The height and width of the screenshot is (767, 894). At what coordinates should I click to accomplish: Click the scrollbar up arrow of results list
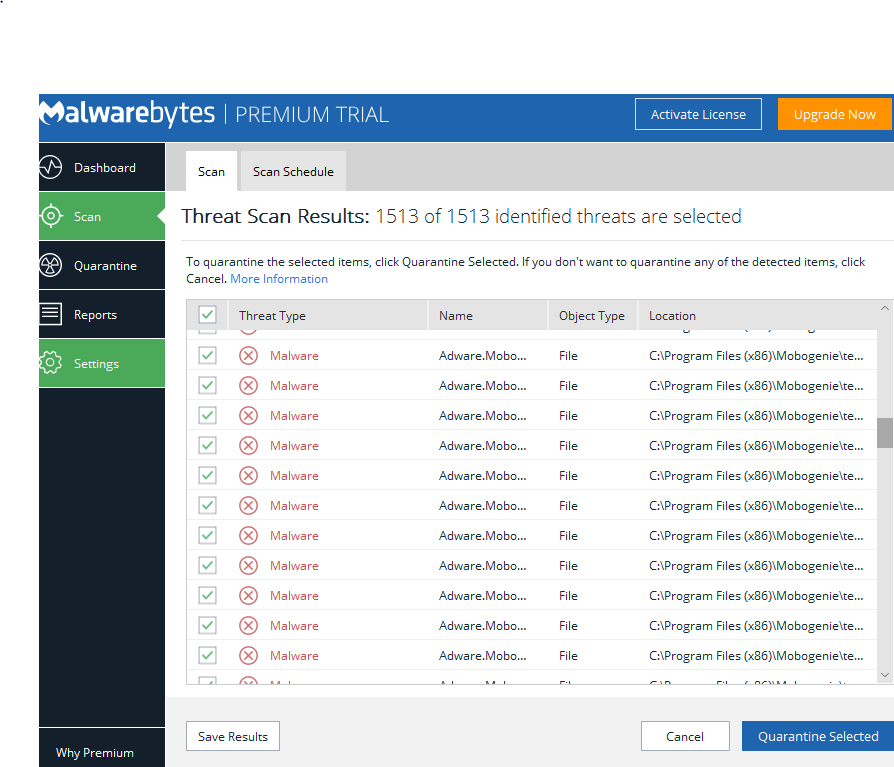(x=884, y=308)
